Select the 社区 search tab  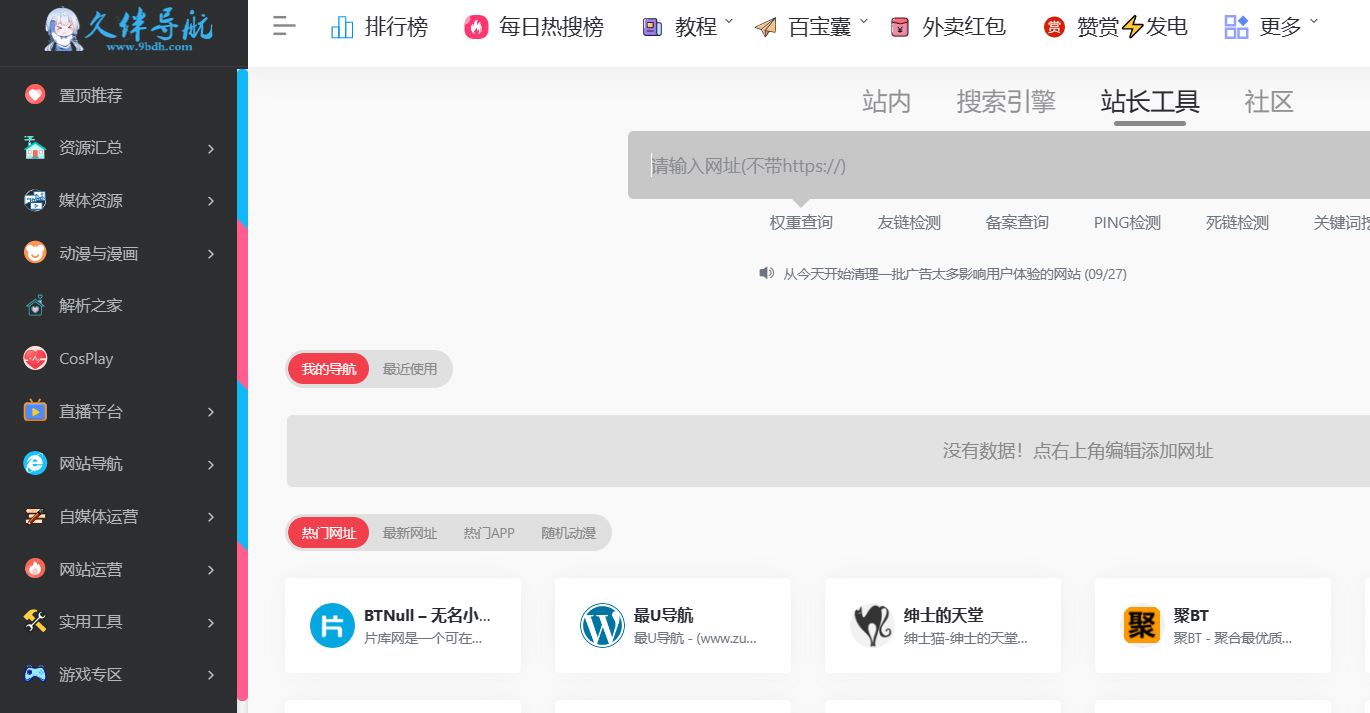(1268, 101)
